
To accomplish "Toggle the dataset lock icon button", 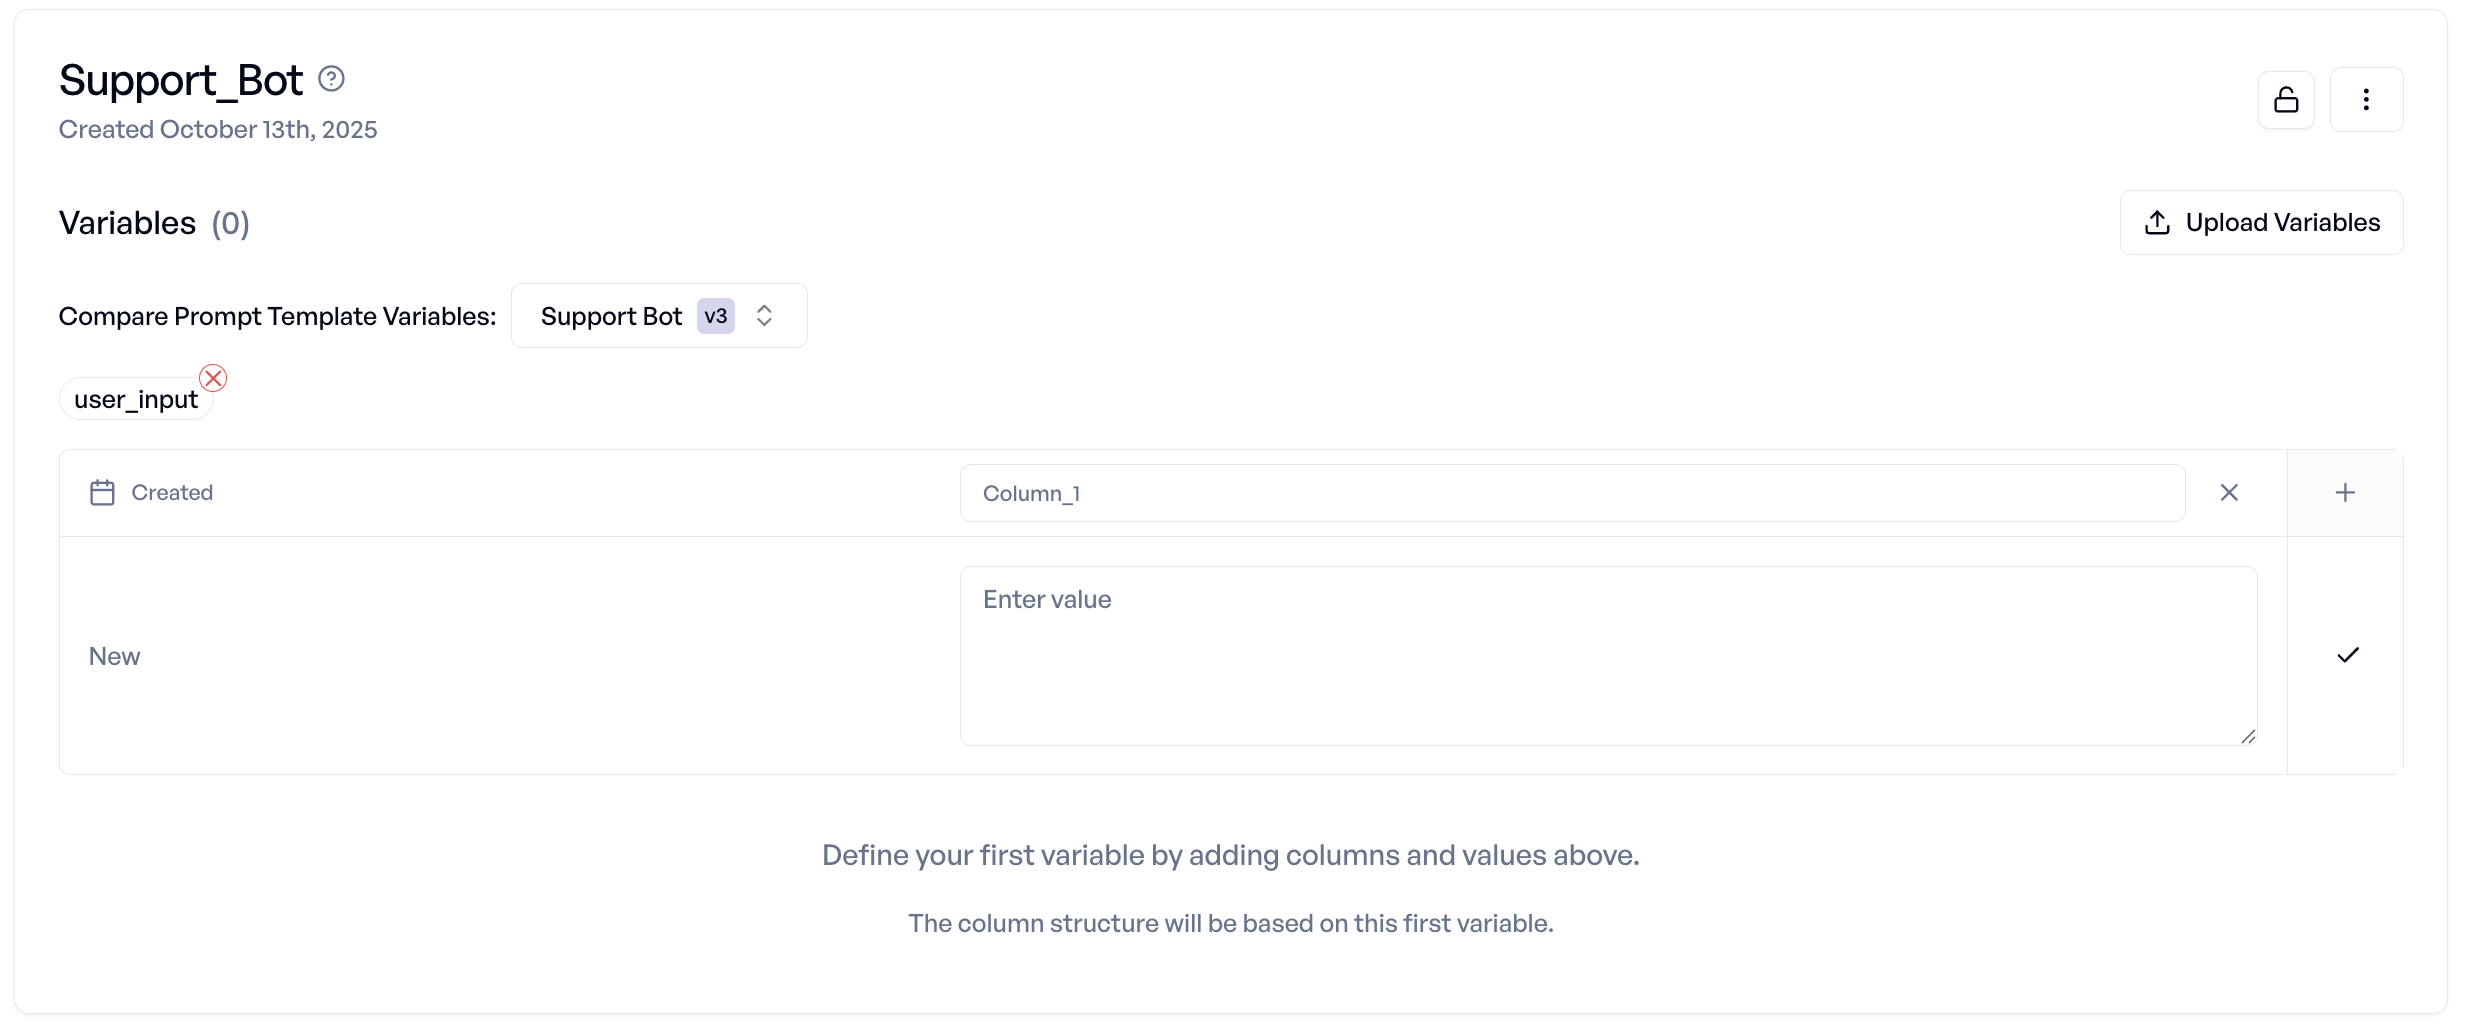I will pos(2286,100).
